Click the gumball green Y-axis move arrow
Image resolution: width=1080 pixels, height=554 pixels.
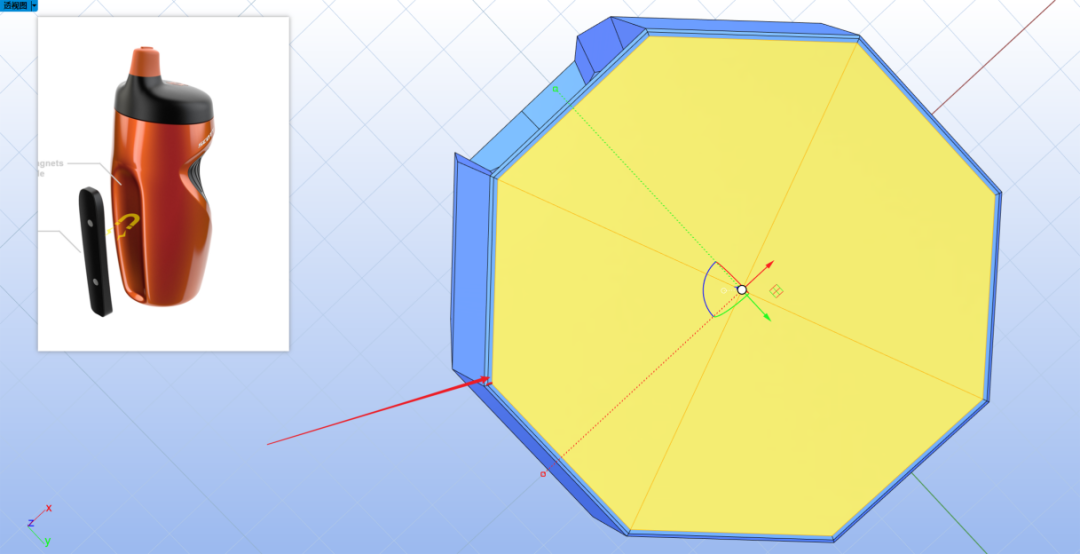tap(765, 316)
